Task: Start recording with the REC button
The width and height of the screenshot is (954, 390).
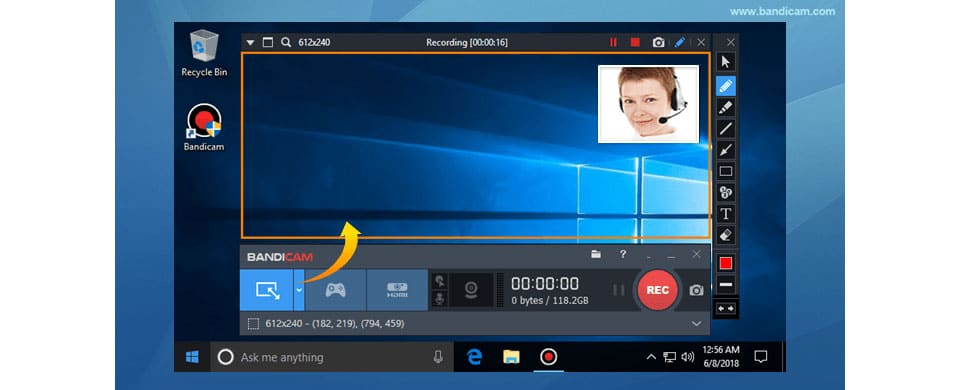Action: coord(657,290)
